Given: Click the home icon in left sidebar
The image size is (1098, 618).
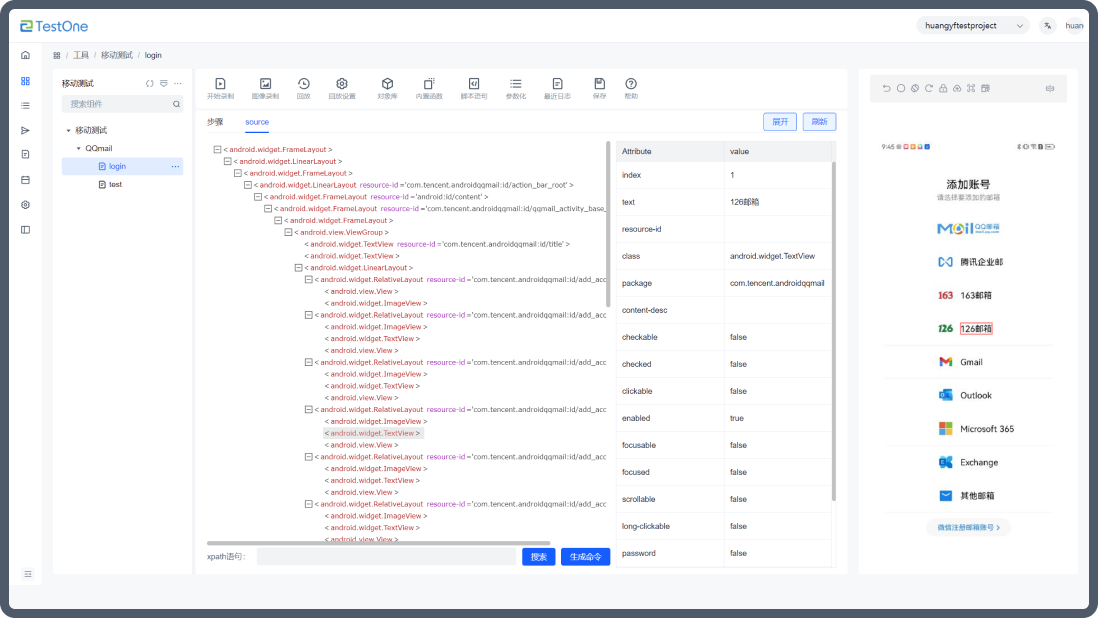Looking at the screenshot, I should click(25, 55).
